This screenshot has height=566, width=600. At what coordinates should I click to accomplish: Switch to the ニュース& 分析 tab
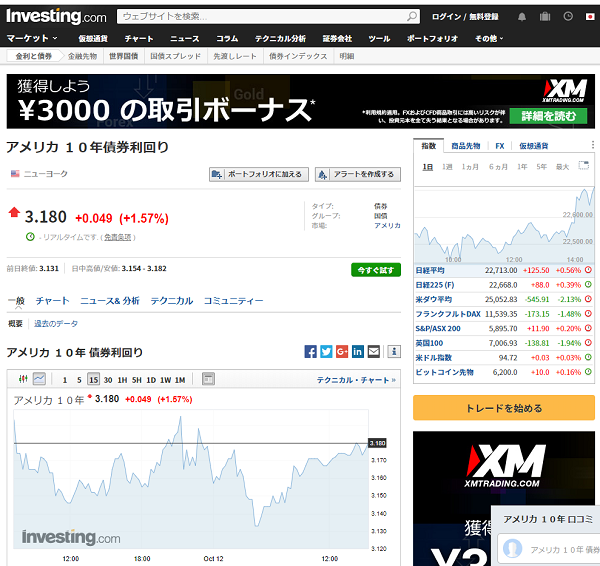click(x=110, y=300)
